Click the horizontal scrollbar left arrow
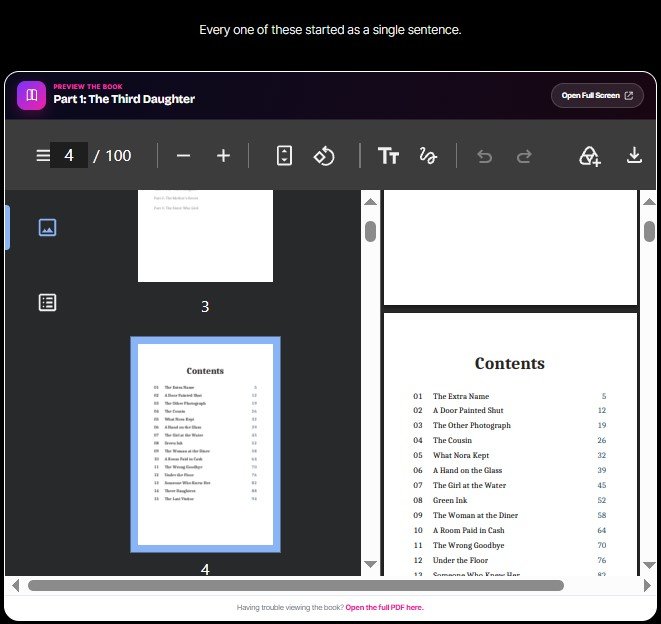Viewport: 661px width, 624px height. [16, 586]
